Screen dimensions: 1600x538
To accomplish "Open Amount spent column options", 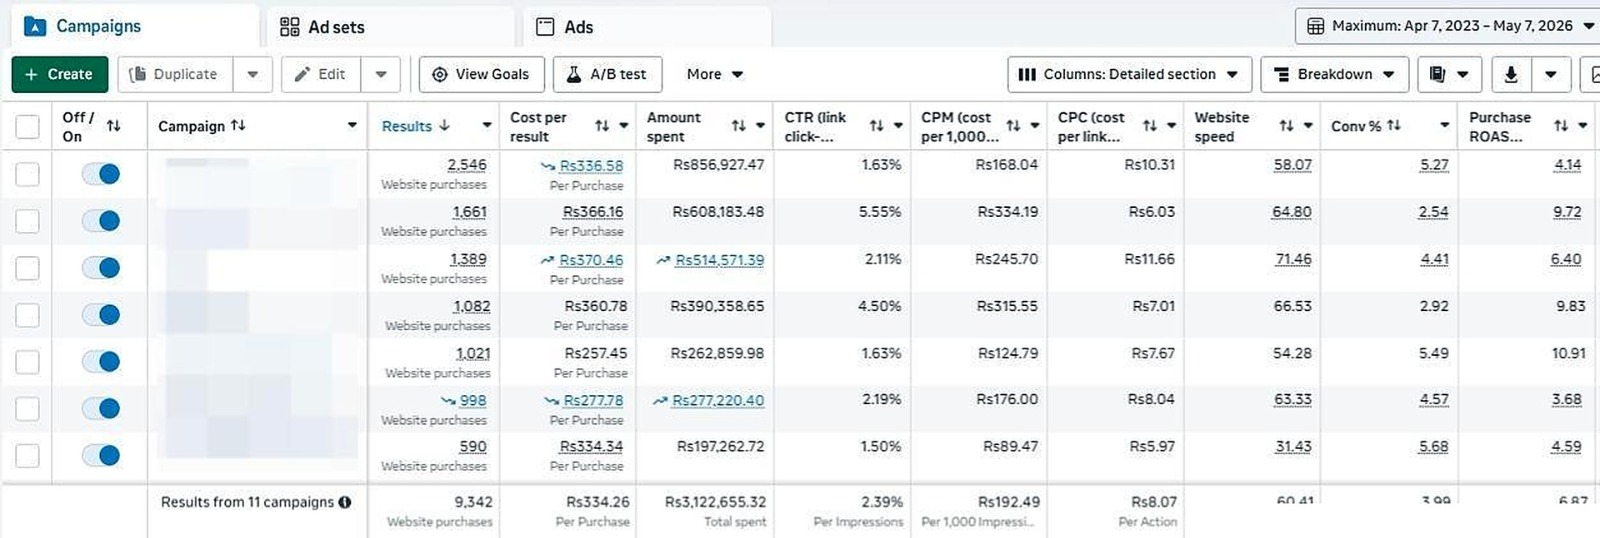I will click(x=760, y=126).
